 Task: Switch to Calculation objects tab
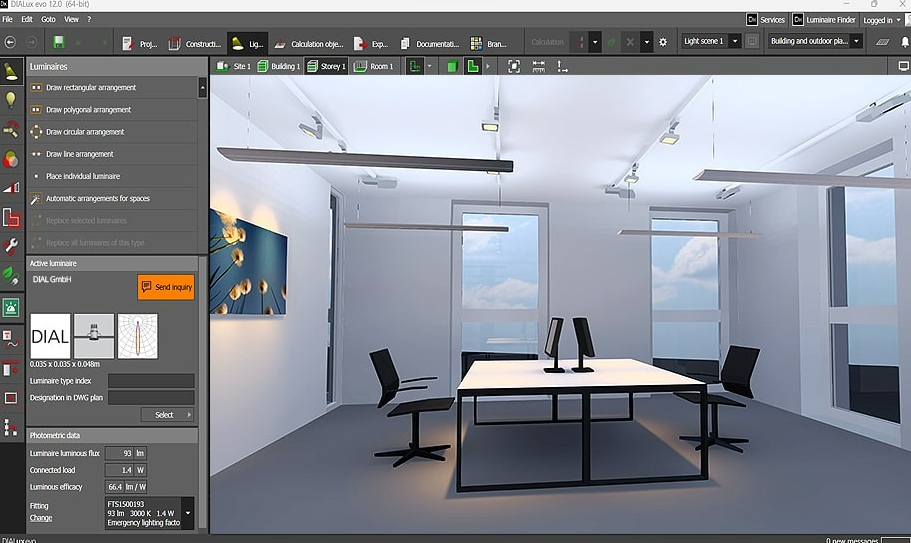click(x=309, y=44)
